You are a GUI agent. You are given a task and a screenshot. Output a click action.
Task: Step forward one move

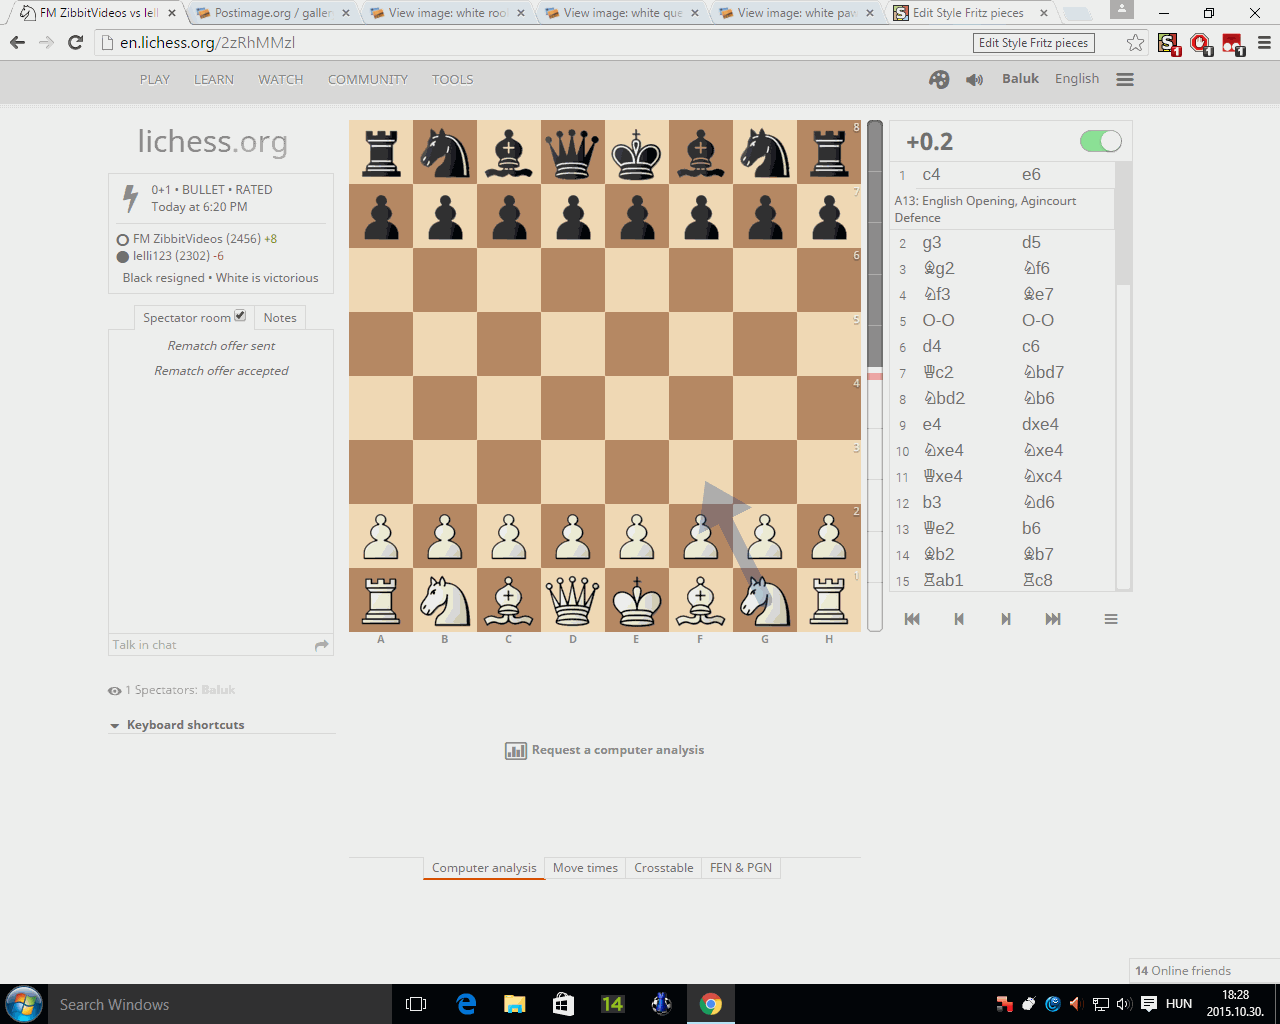click(x=1006, y=619)
